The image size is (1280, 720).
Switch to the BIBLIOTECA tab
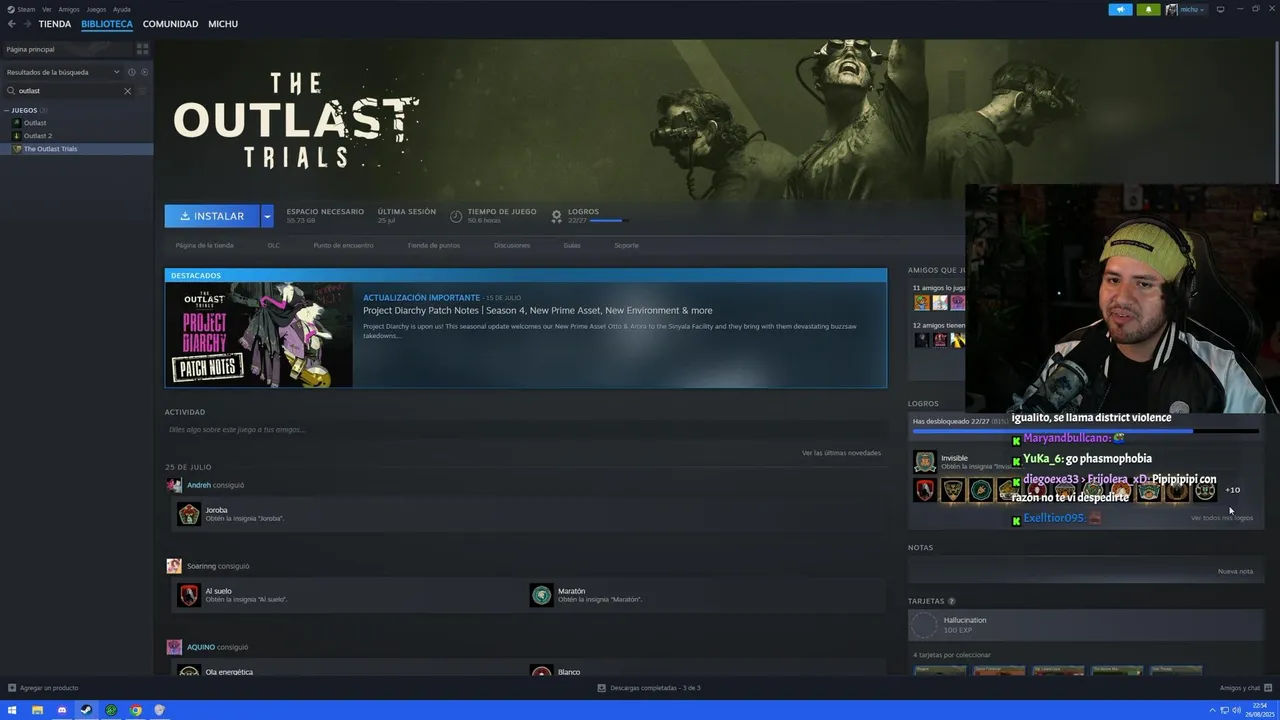click(107, 24)
